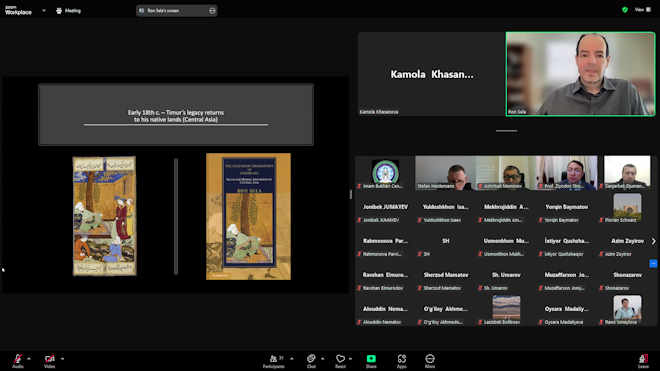The height and width of the screenshot is (371, 660).
Task: Click the green encryption shield icon
Action: (x=625, y=10)
